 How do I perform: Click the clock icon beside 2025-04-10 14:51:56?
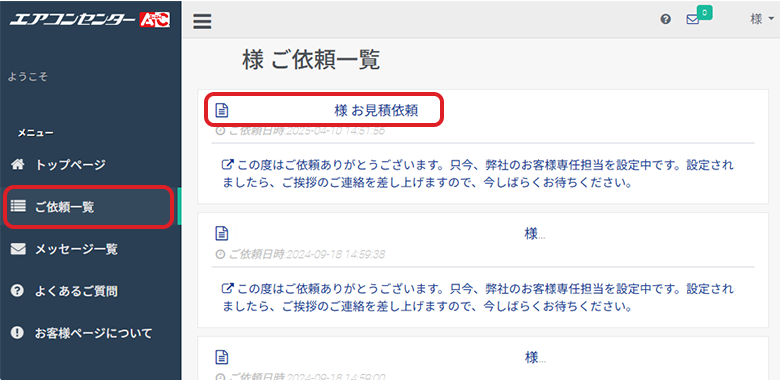[x=220, y=131]
